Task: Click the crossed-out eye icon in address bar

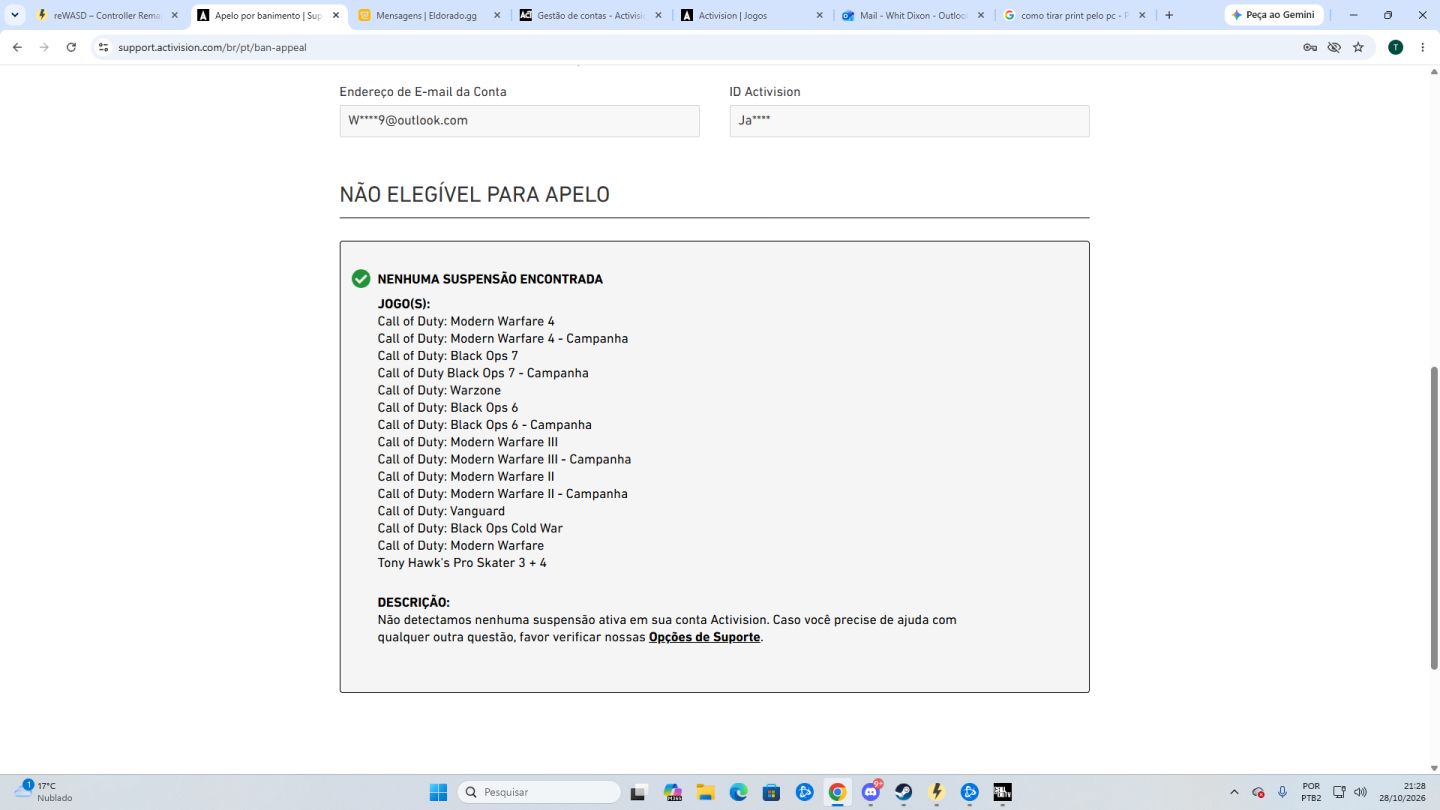Action: pyautogui.click(x=1334, y=47)
